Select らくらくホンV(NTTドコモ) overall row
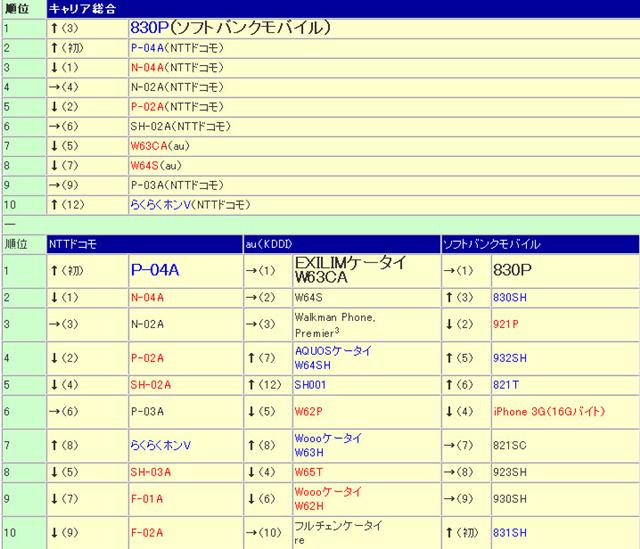640x549 pixels. coord(190,205)
